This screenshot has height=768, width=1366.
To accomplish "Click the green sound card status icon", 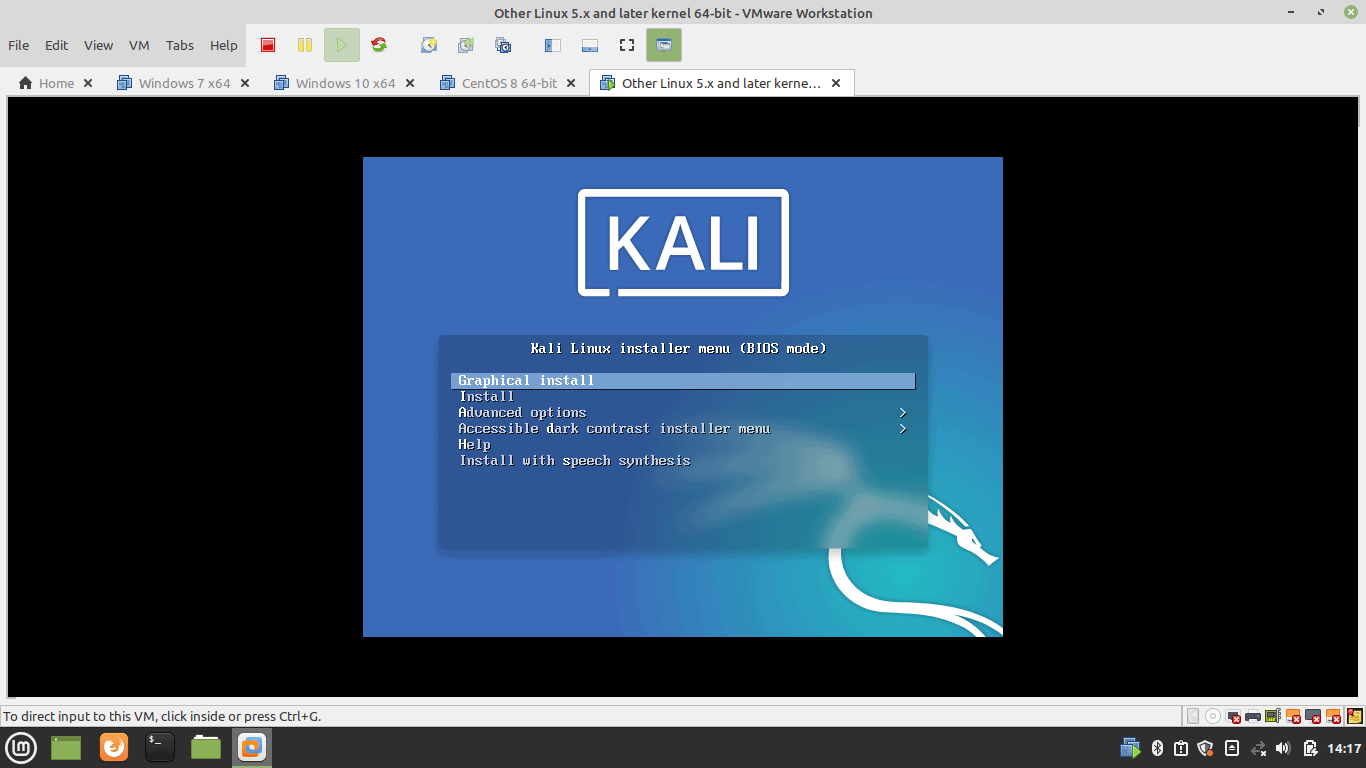I will [1273, 716].
